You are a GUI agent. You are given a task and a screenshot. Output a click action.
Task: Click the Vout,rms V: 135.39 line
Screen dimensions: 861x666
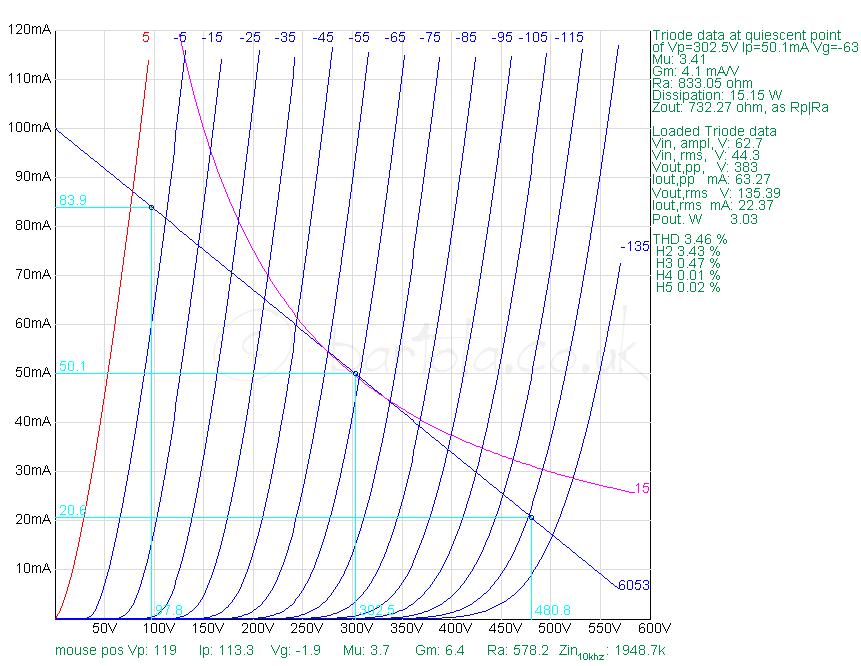click(x=716, y=193)
